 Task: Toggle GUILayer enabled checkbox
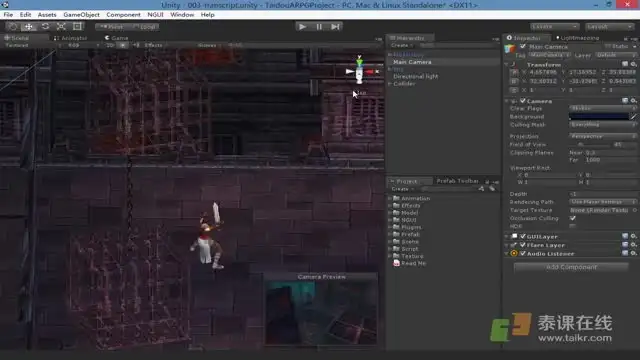pos(522,236)
